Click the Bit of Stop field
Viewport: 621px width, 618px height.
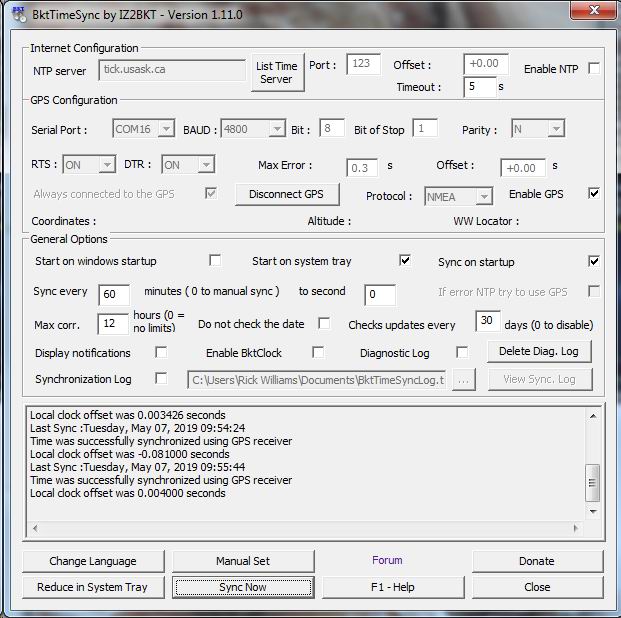(425, 128)
